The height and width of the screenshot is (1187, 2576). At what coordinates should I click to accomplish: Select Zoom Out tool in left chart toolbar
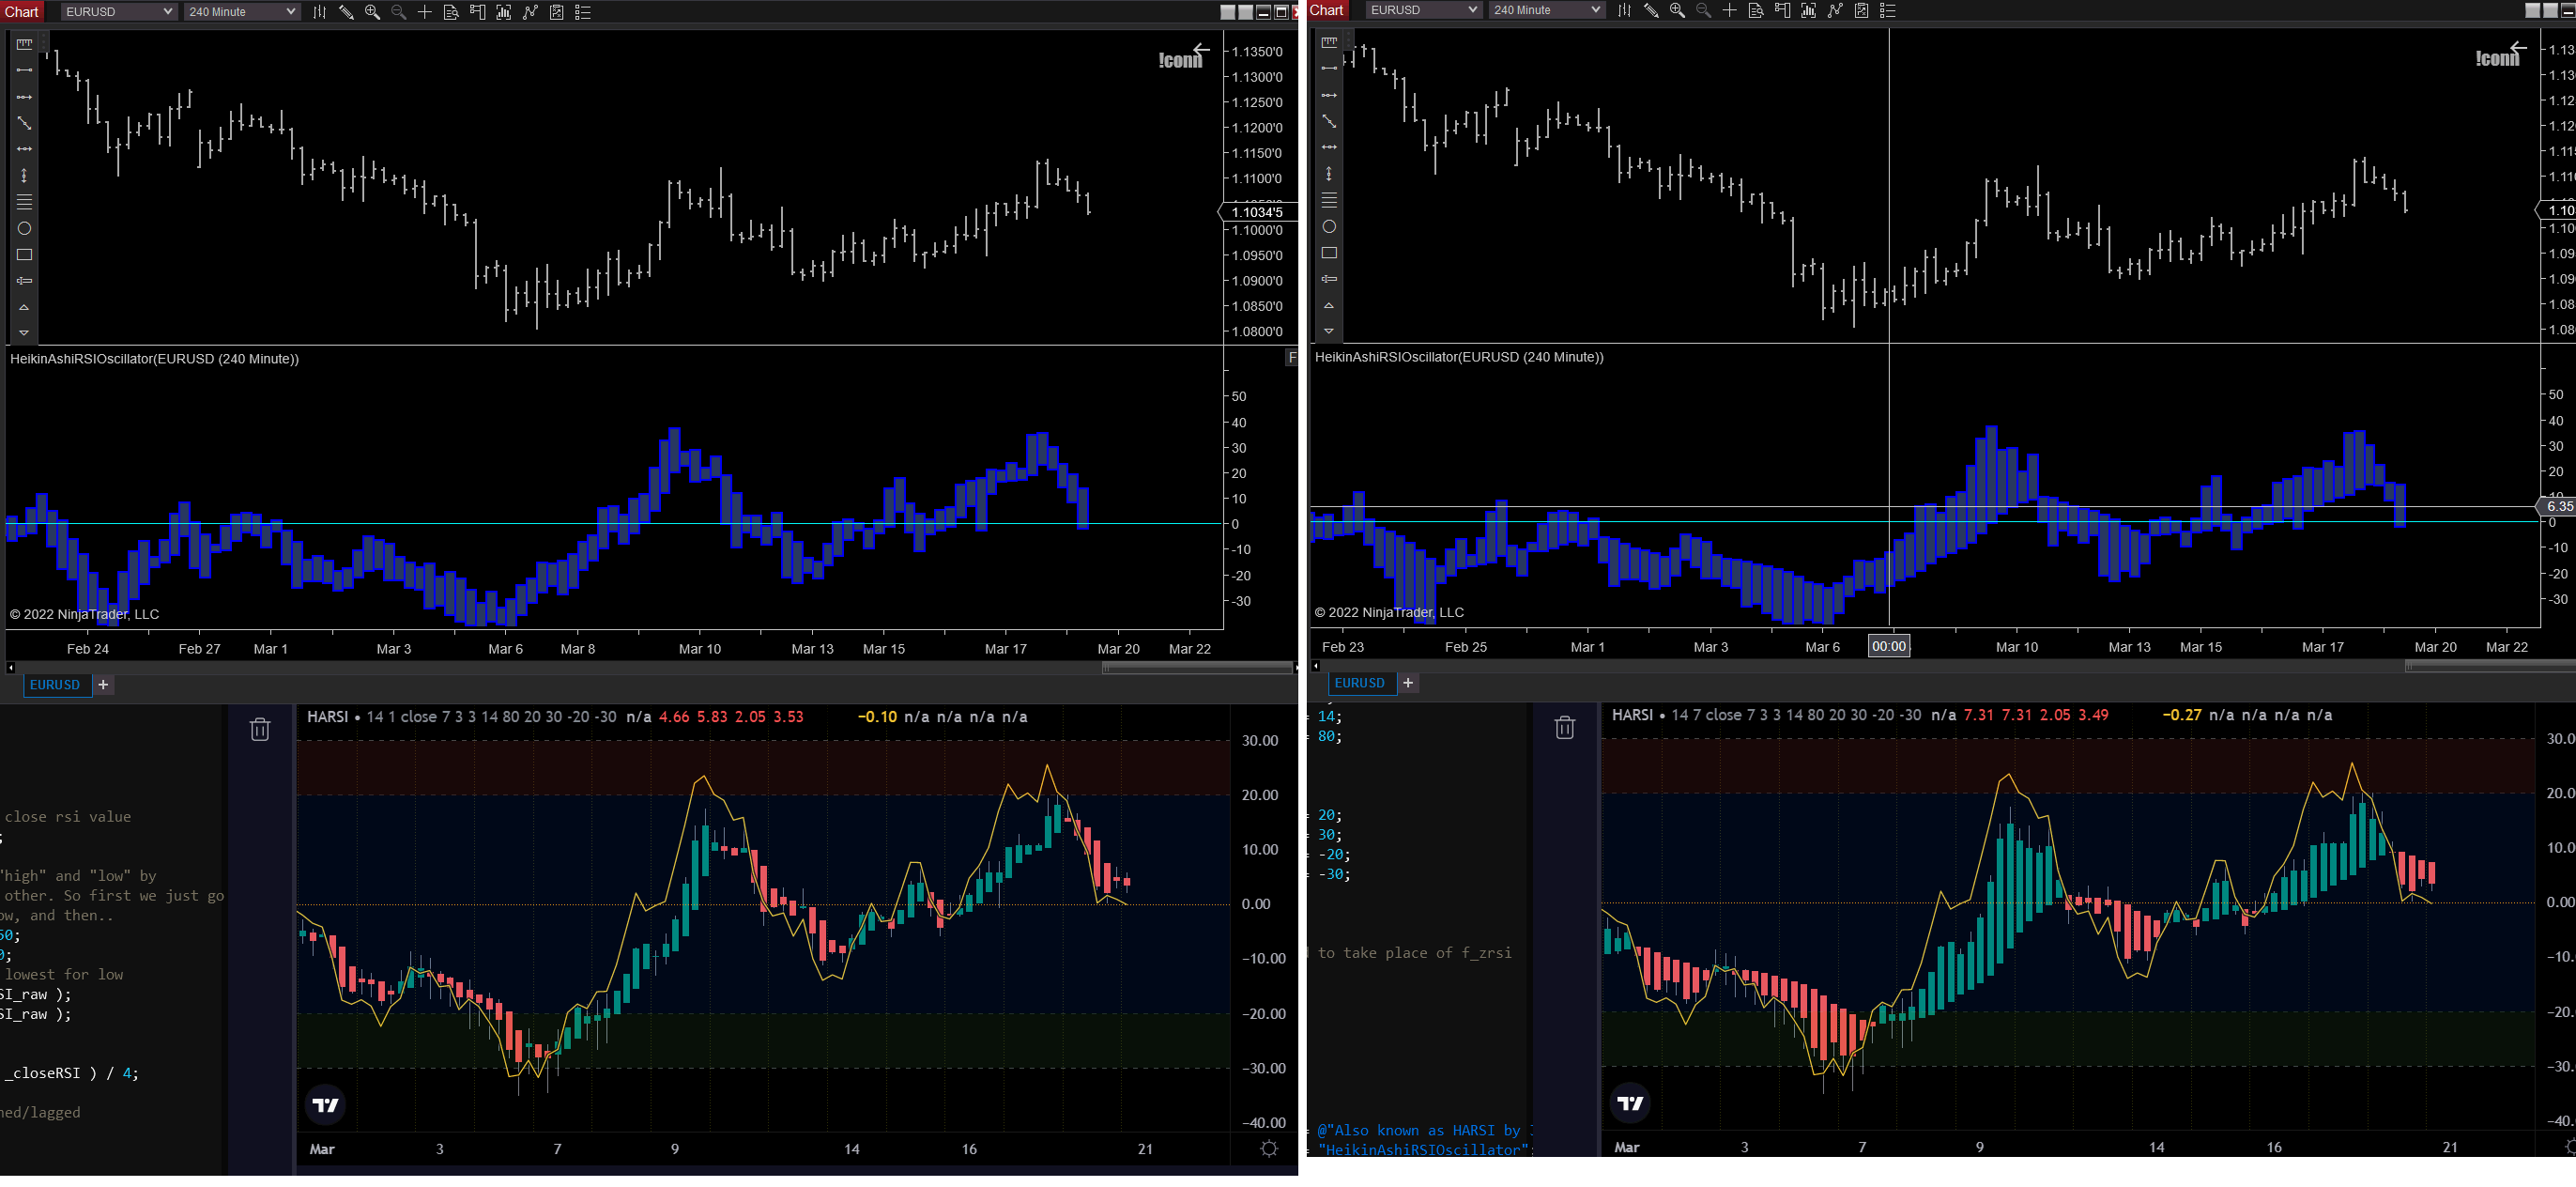pos(398,12)
